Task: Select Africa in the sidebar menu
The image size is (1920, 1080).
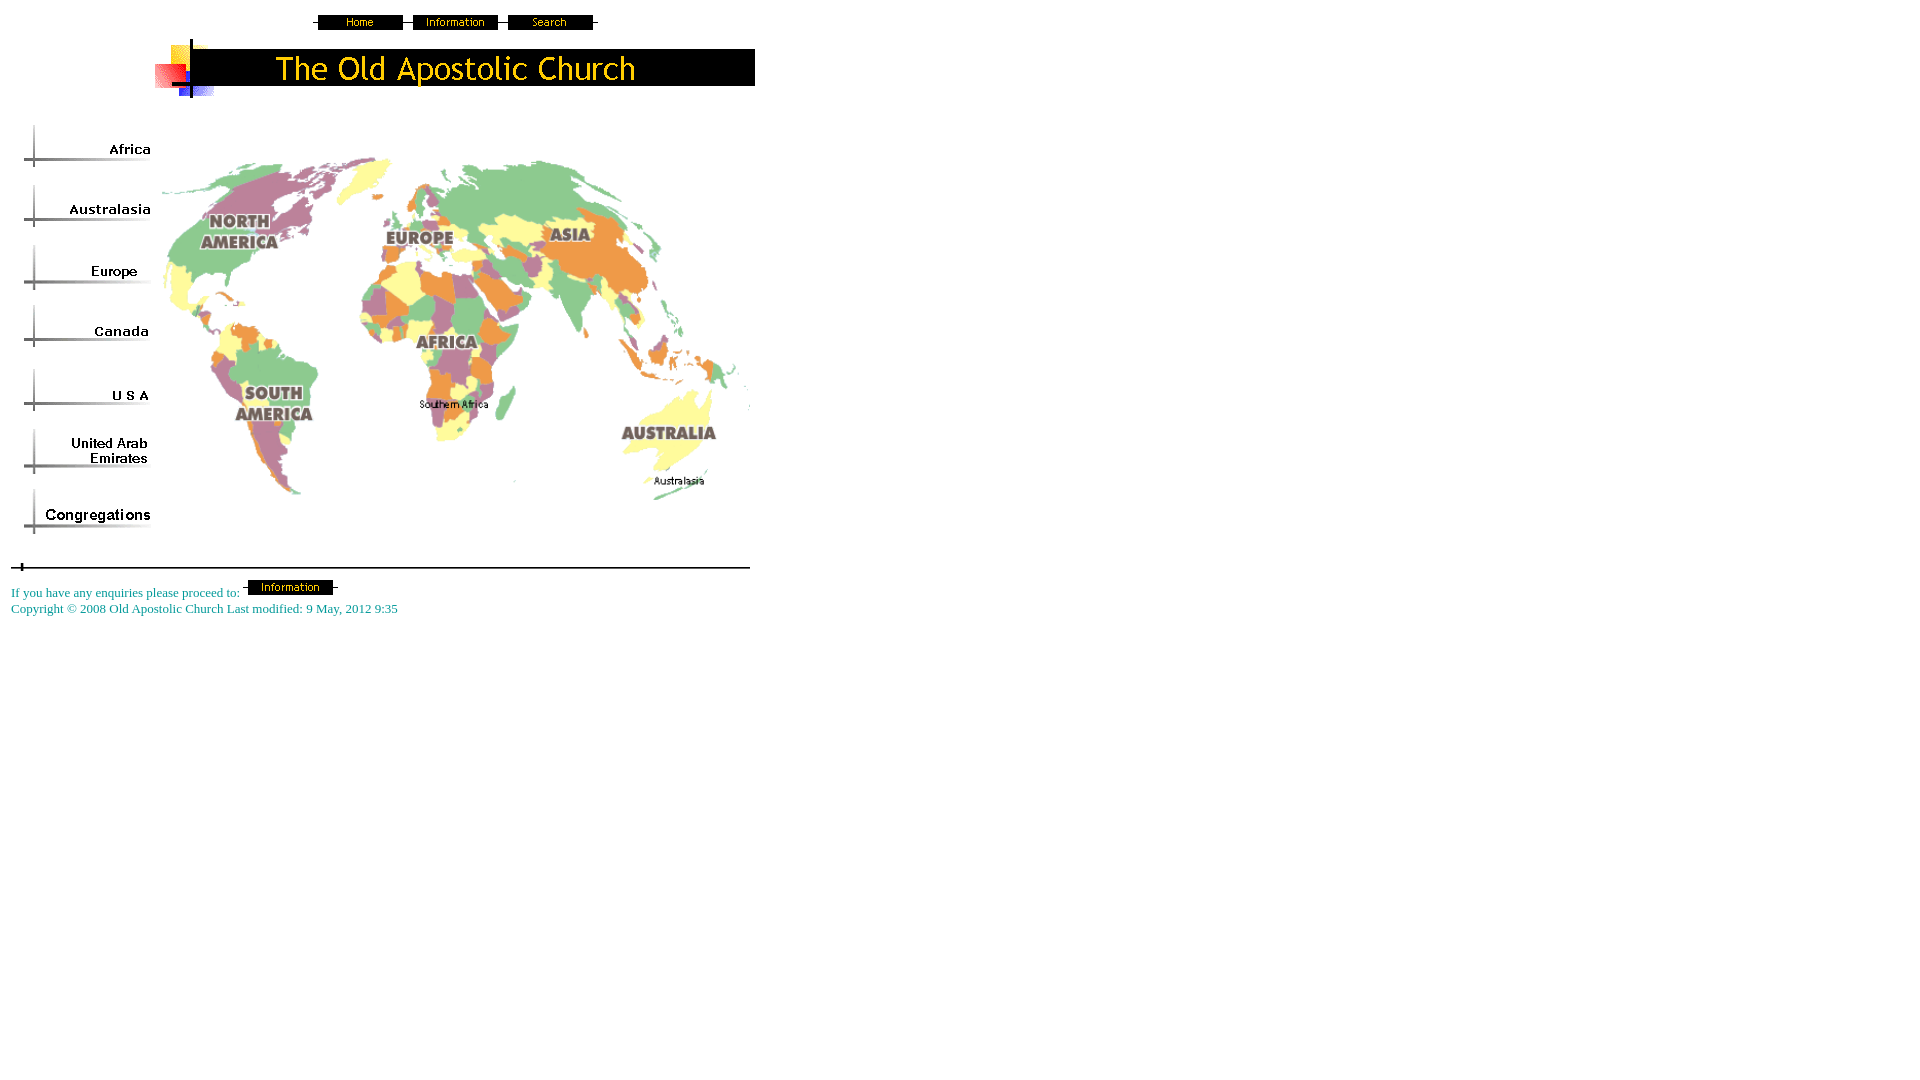Action: point(88,147)
